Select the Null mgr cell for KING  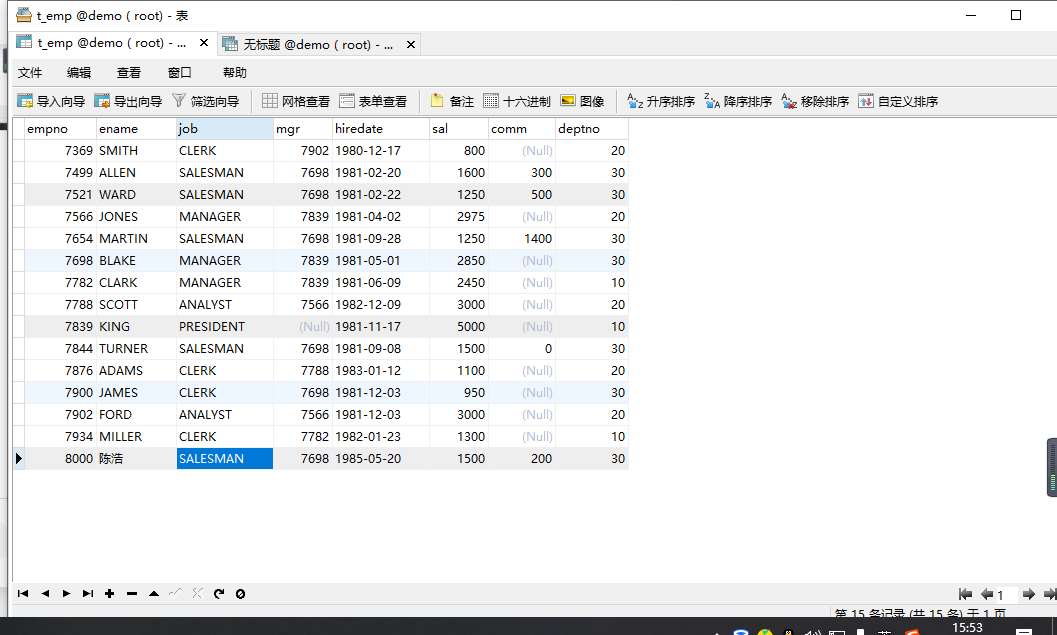303,326
